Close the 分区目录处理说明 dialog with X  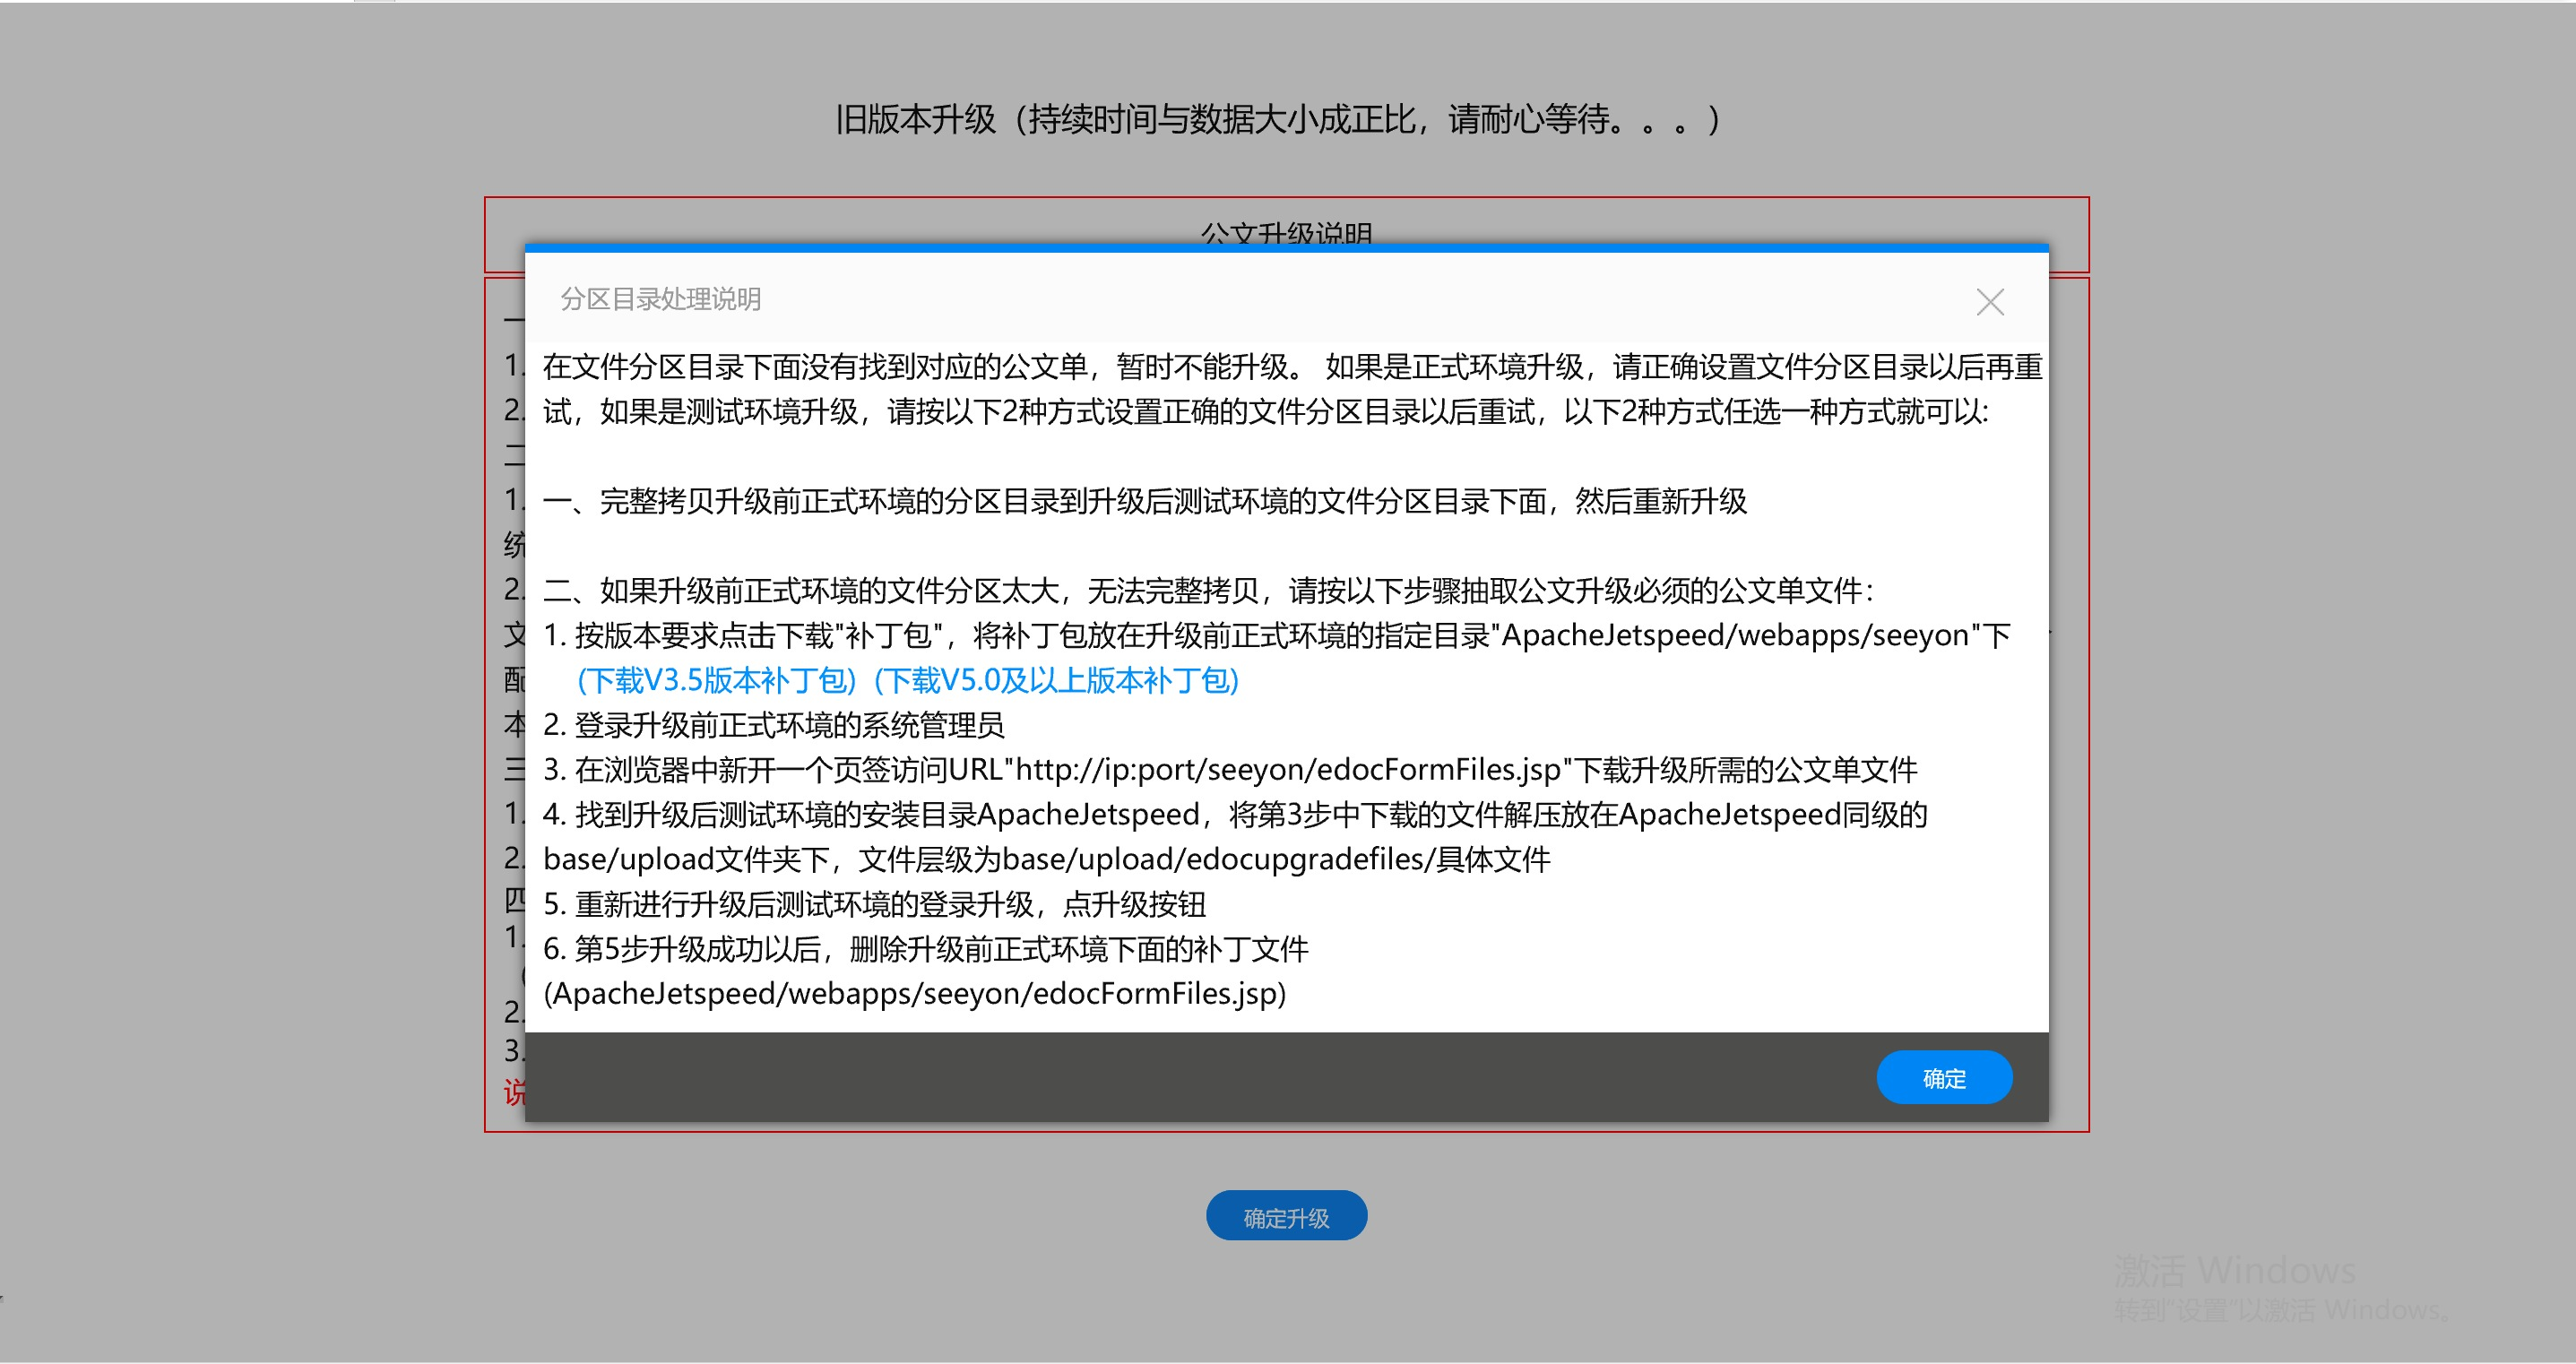pos(1989,302)
